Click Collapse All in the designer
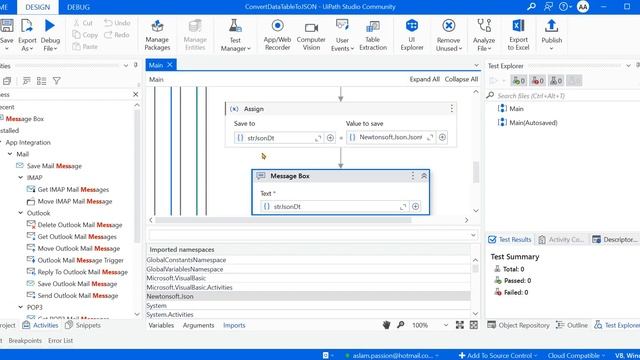The image size is (640, 360). 461,79
